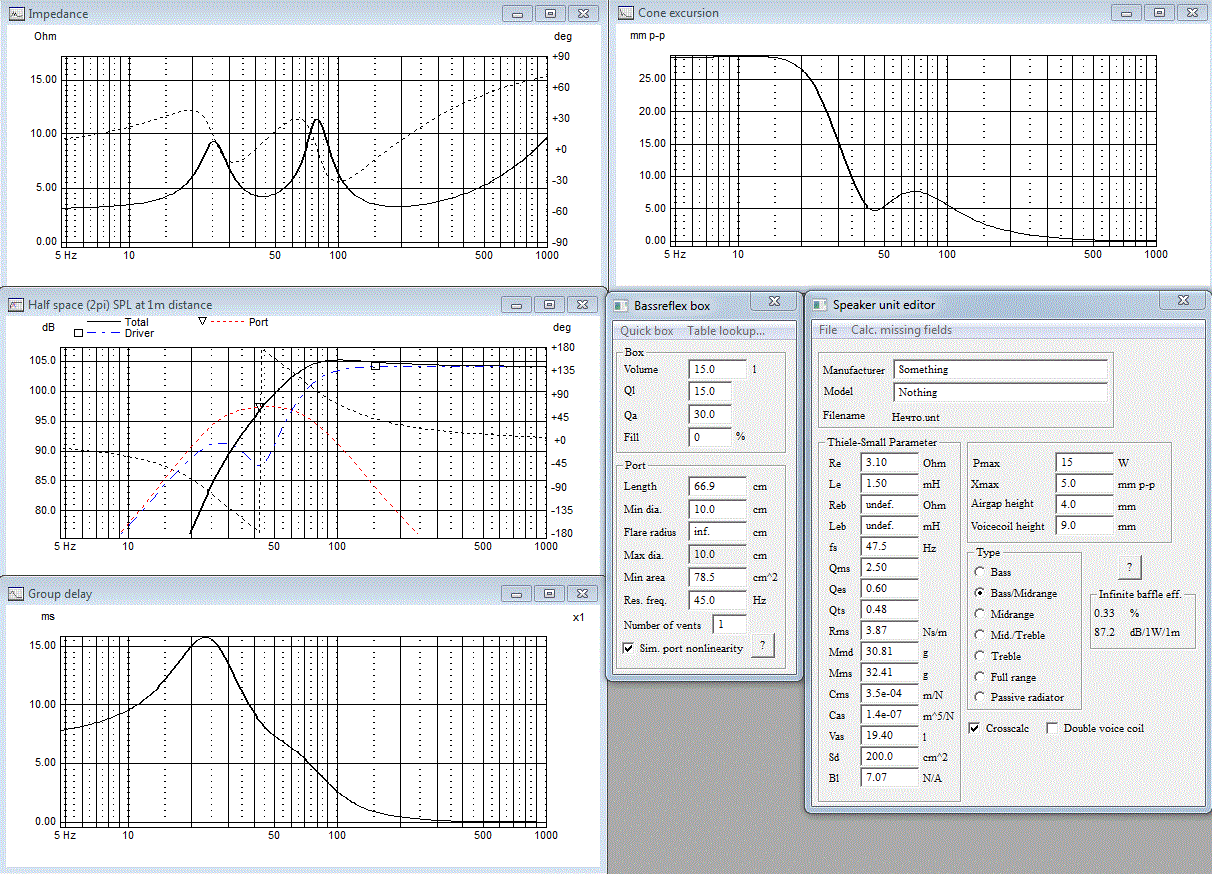
Task: Open the Quick box menu
Action: click(646, 331)
